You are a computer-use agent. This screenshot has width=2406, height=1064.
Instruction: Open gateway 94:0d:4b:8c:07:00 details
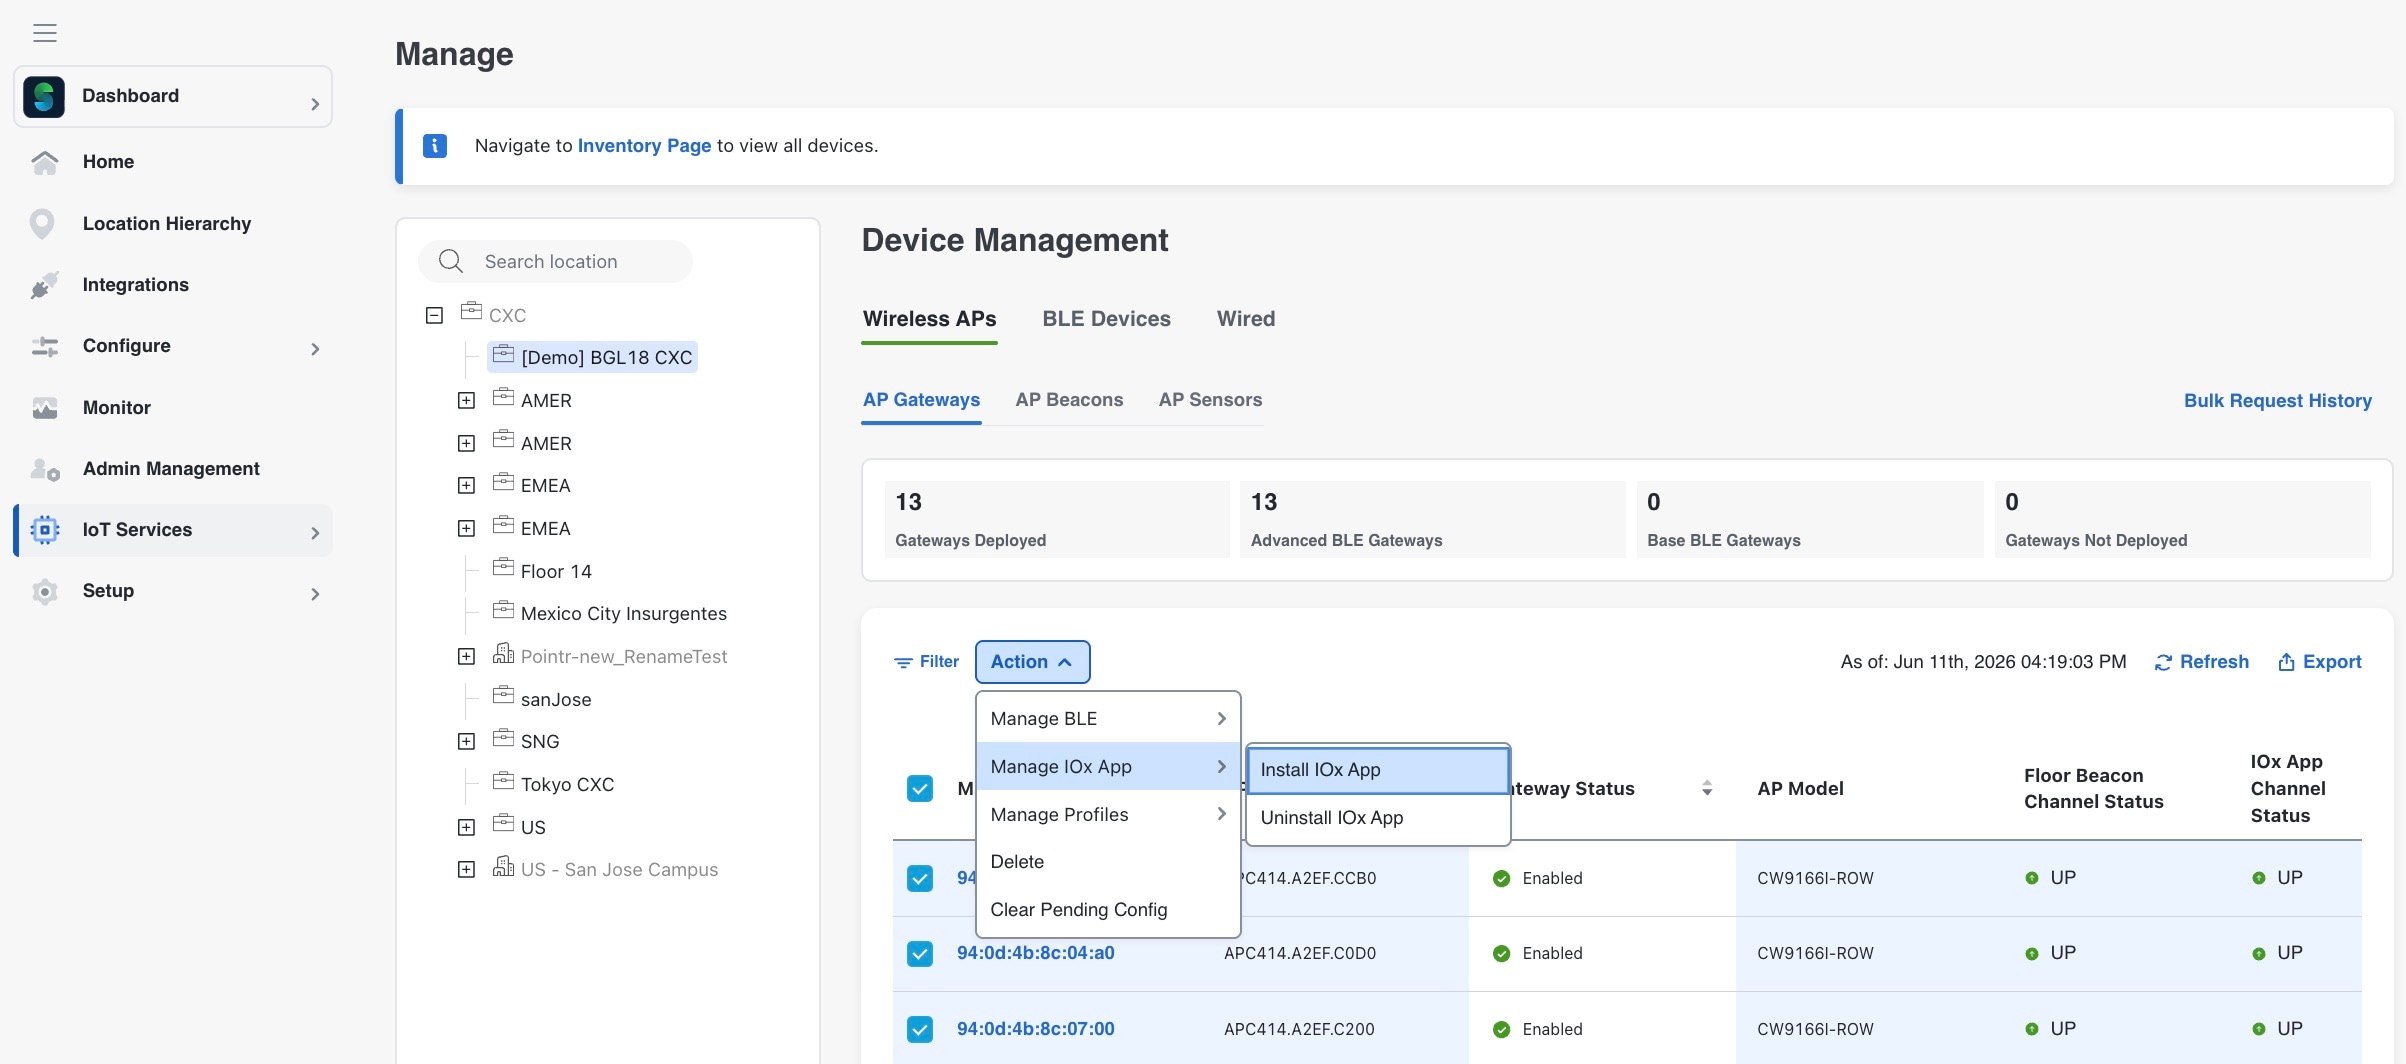[x=1035, y=1029]
